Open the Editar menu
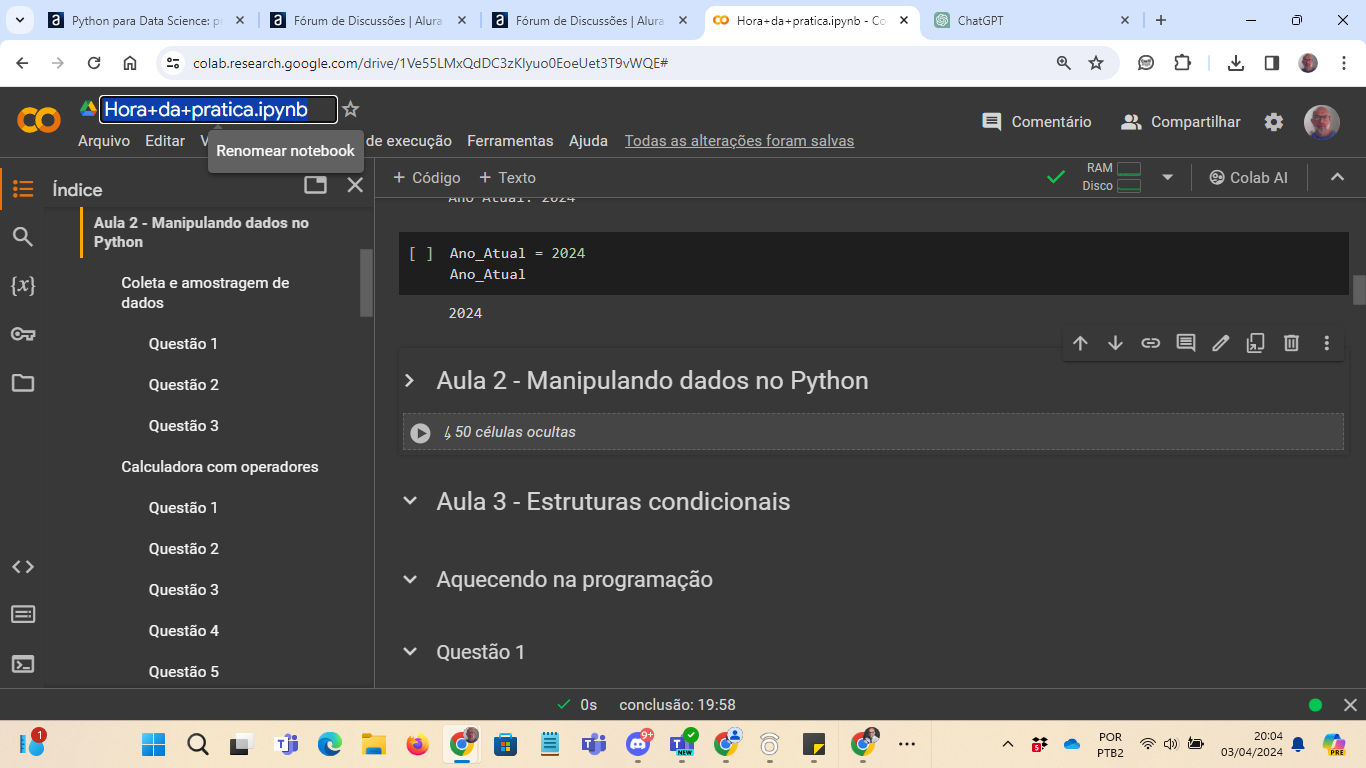 pos(165,141)
